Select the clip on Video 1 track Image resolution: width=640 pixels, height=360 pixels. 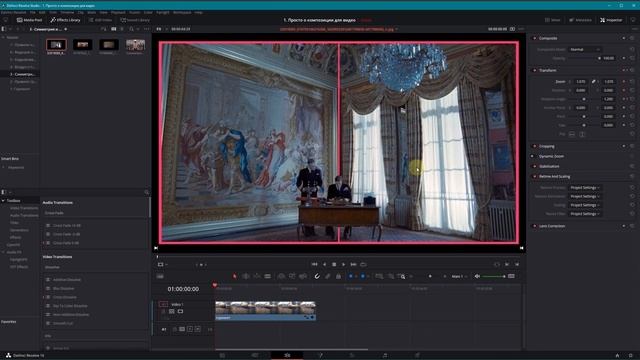click(x=266, y=311)
